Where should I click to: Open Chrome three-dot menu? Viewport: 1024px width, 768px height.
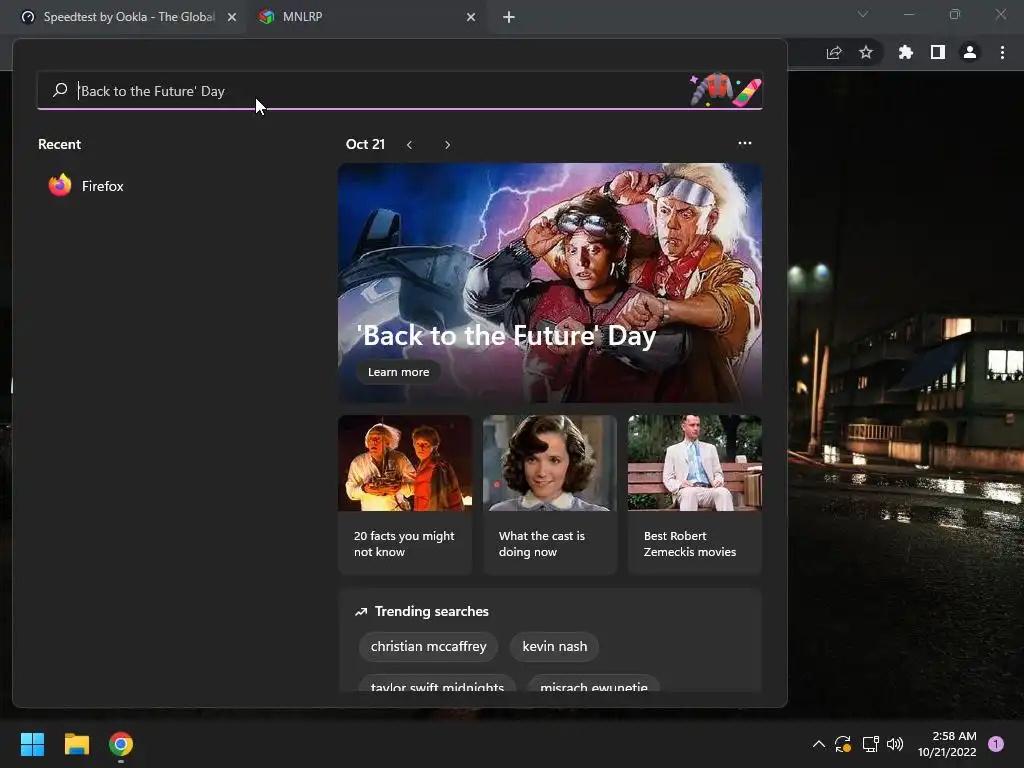click(x=1002, y=52)
